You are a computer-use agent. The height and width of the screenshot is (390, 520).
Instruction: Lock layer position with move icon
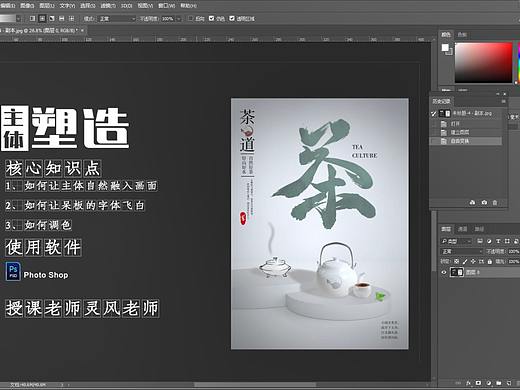(x=473, y=262)
